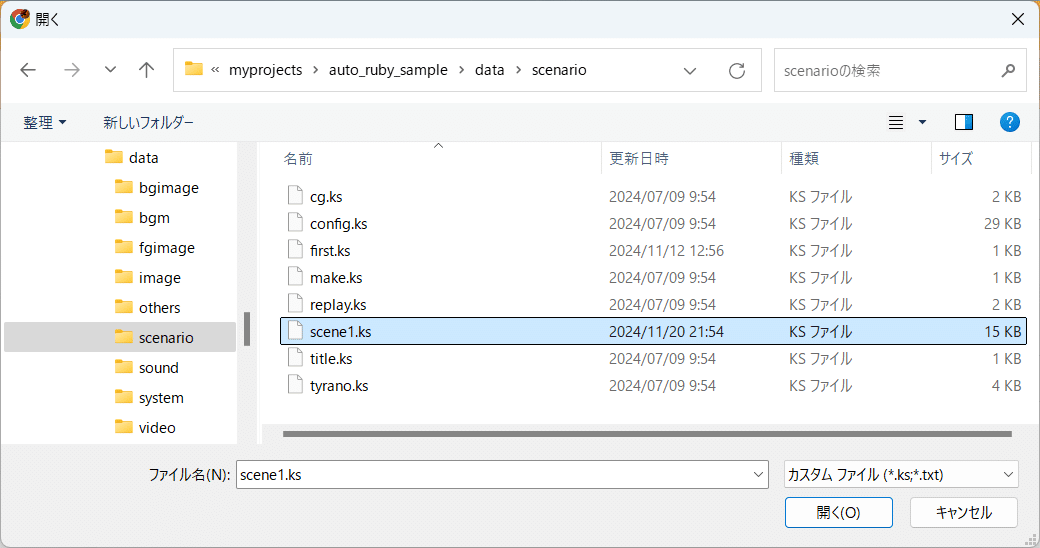The image size is (1040, 548).
Task: Click the キャンセル button
Action: tap(964, 512)
